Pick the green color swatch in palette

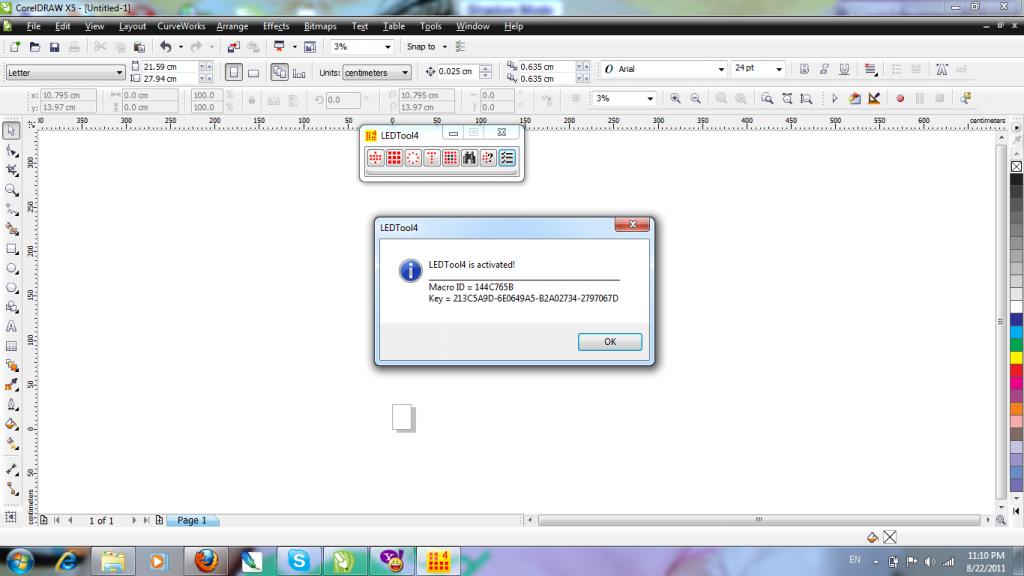(1017, 345)
